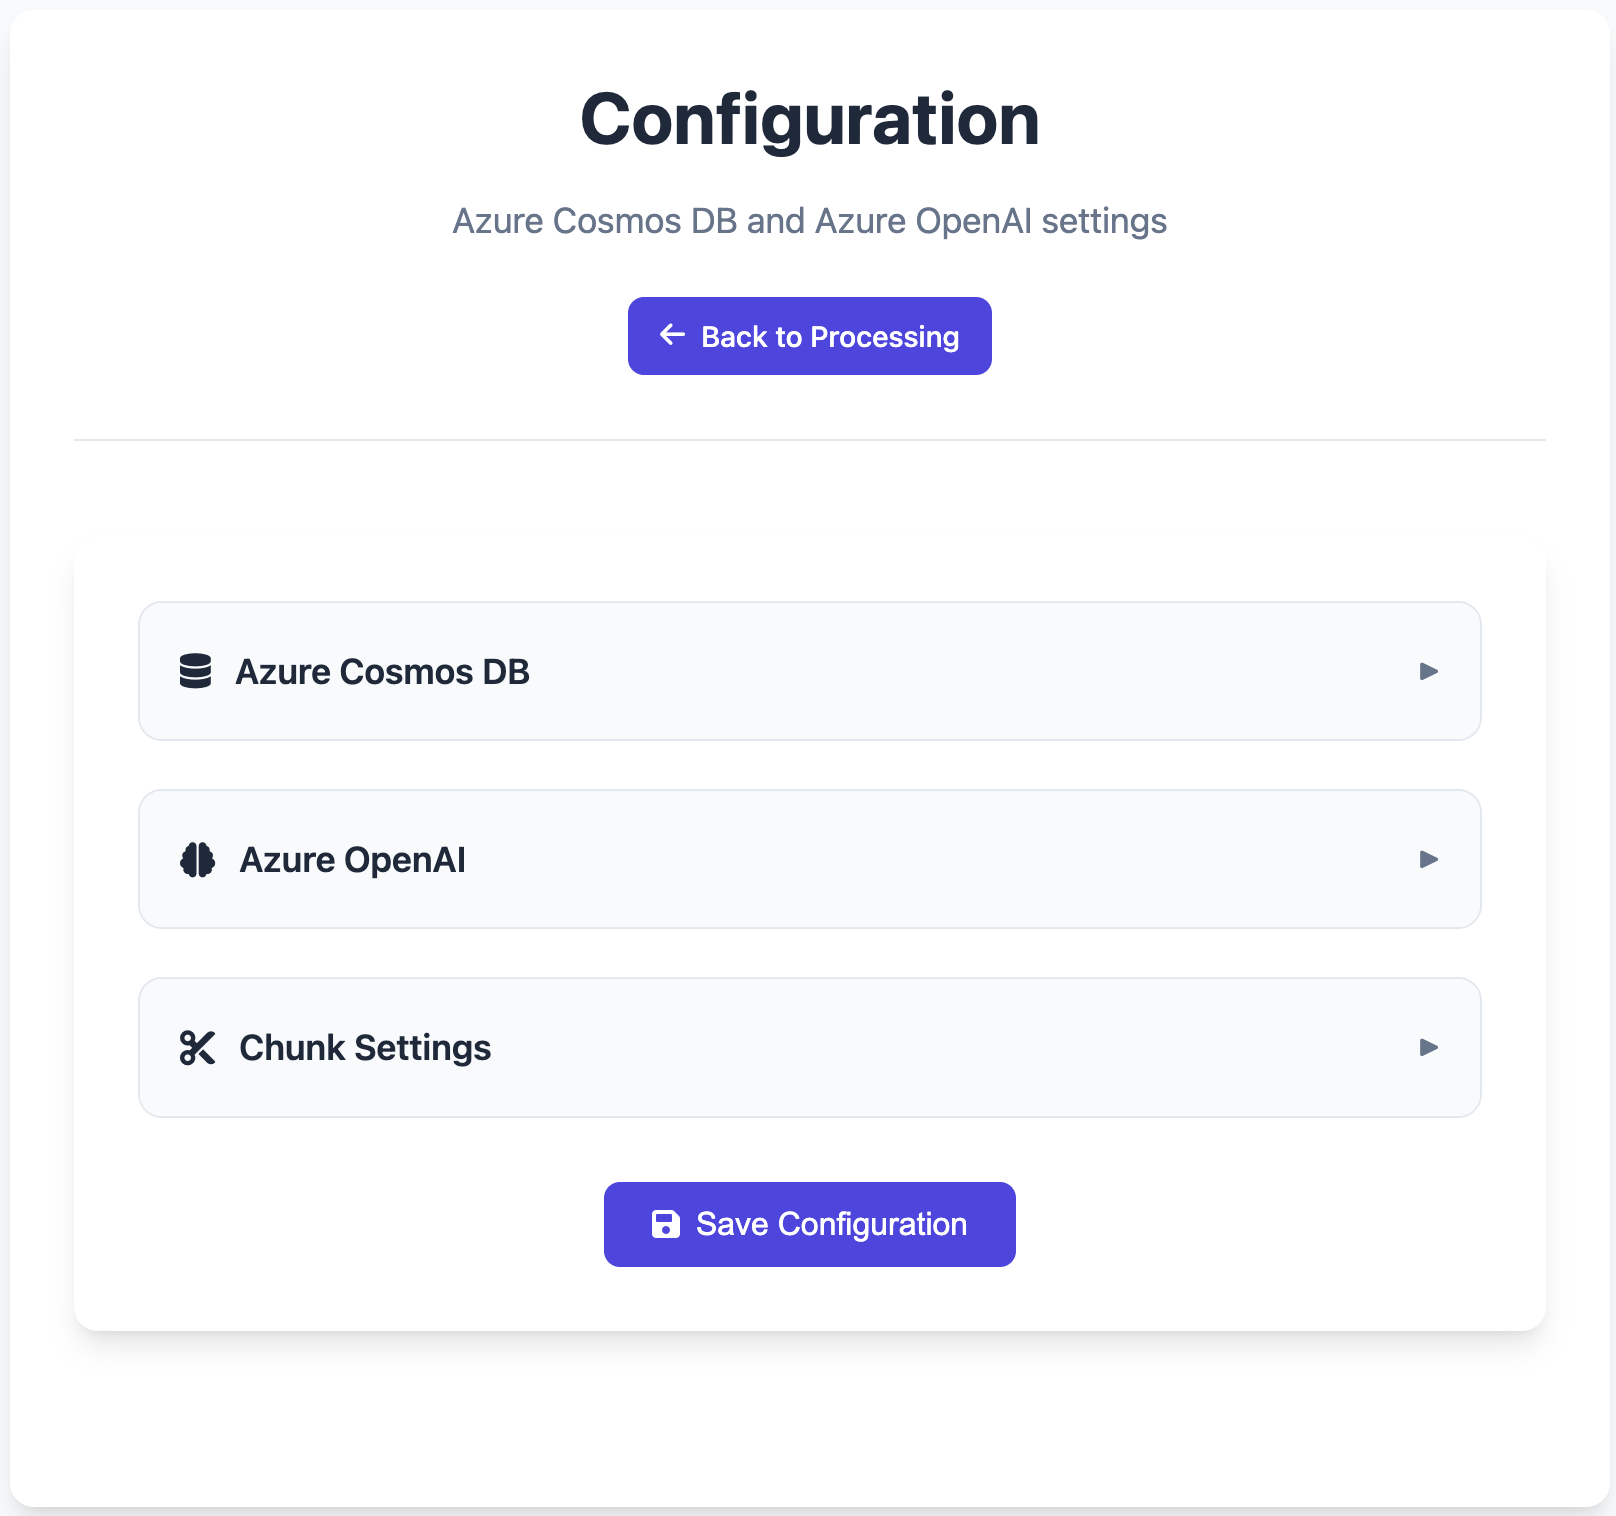The height and width of the screenshot is (1516, 1616).
Task: Click the scissors icon beside Chunk Settings
Action: click(197, 1047)
